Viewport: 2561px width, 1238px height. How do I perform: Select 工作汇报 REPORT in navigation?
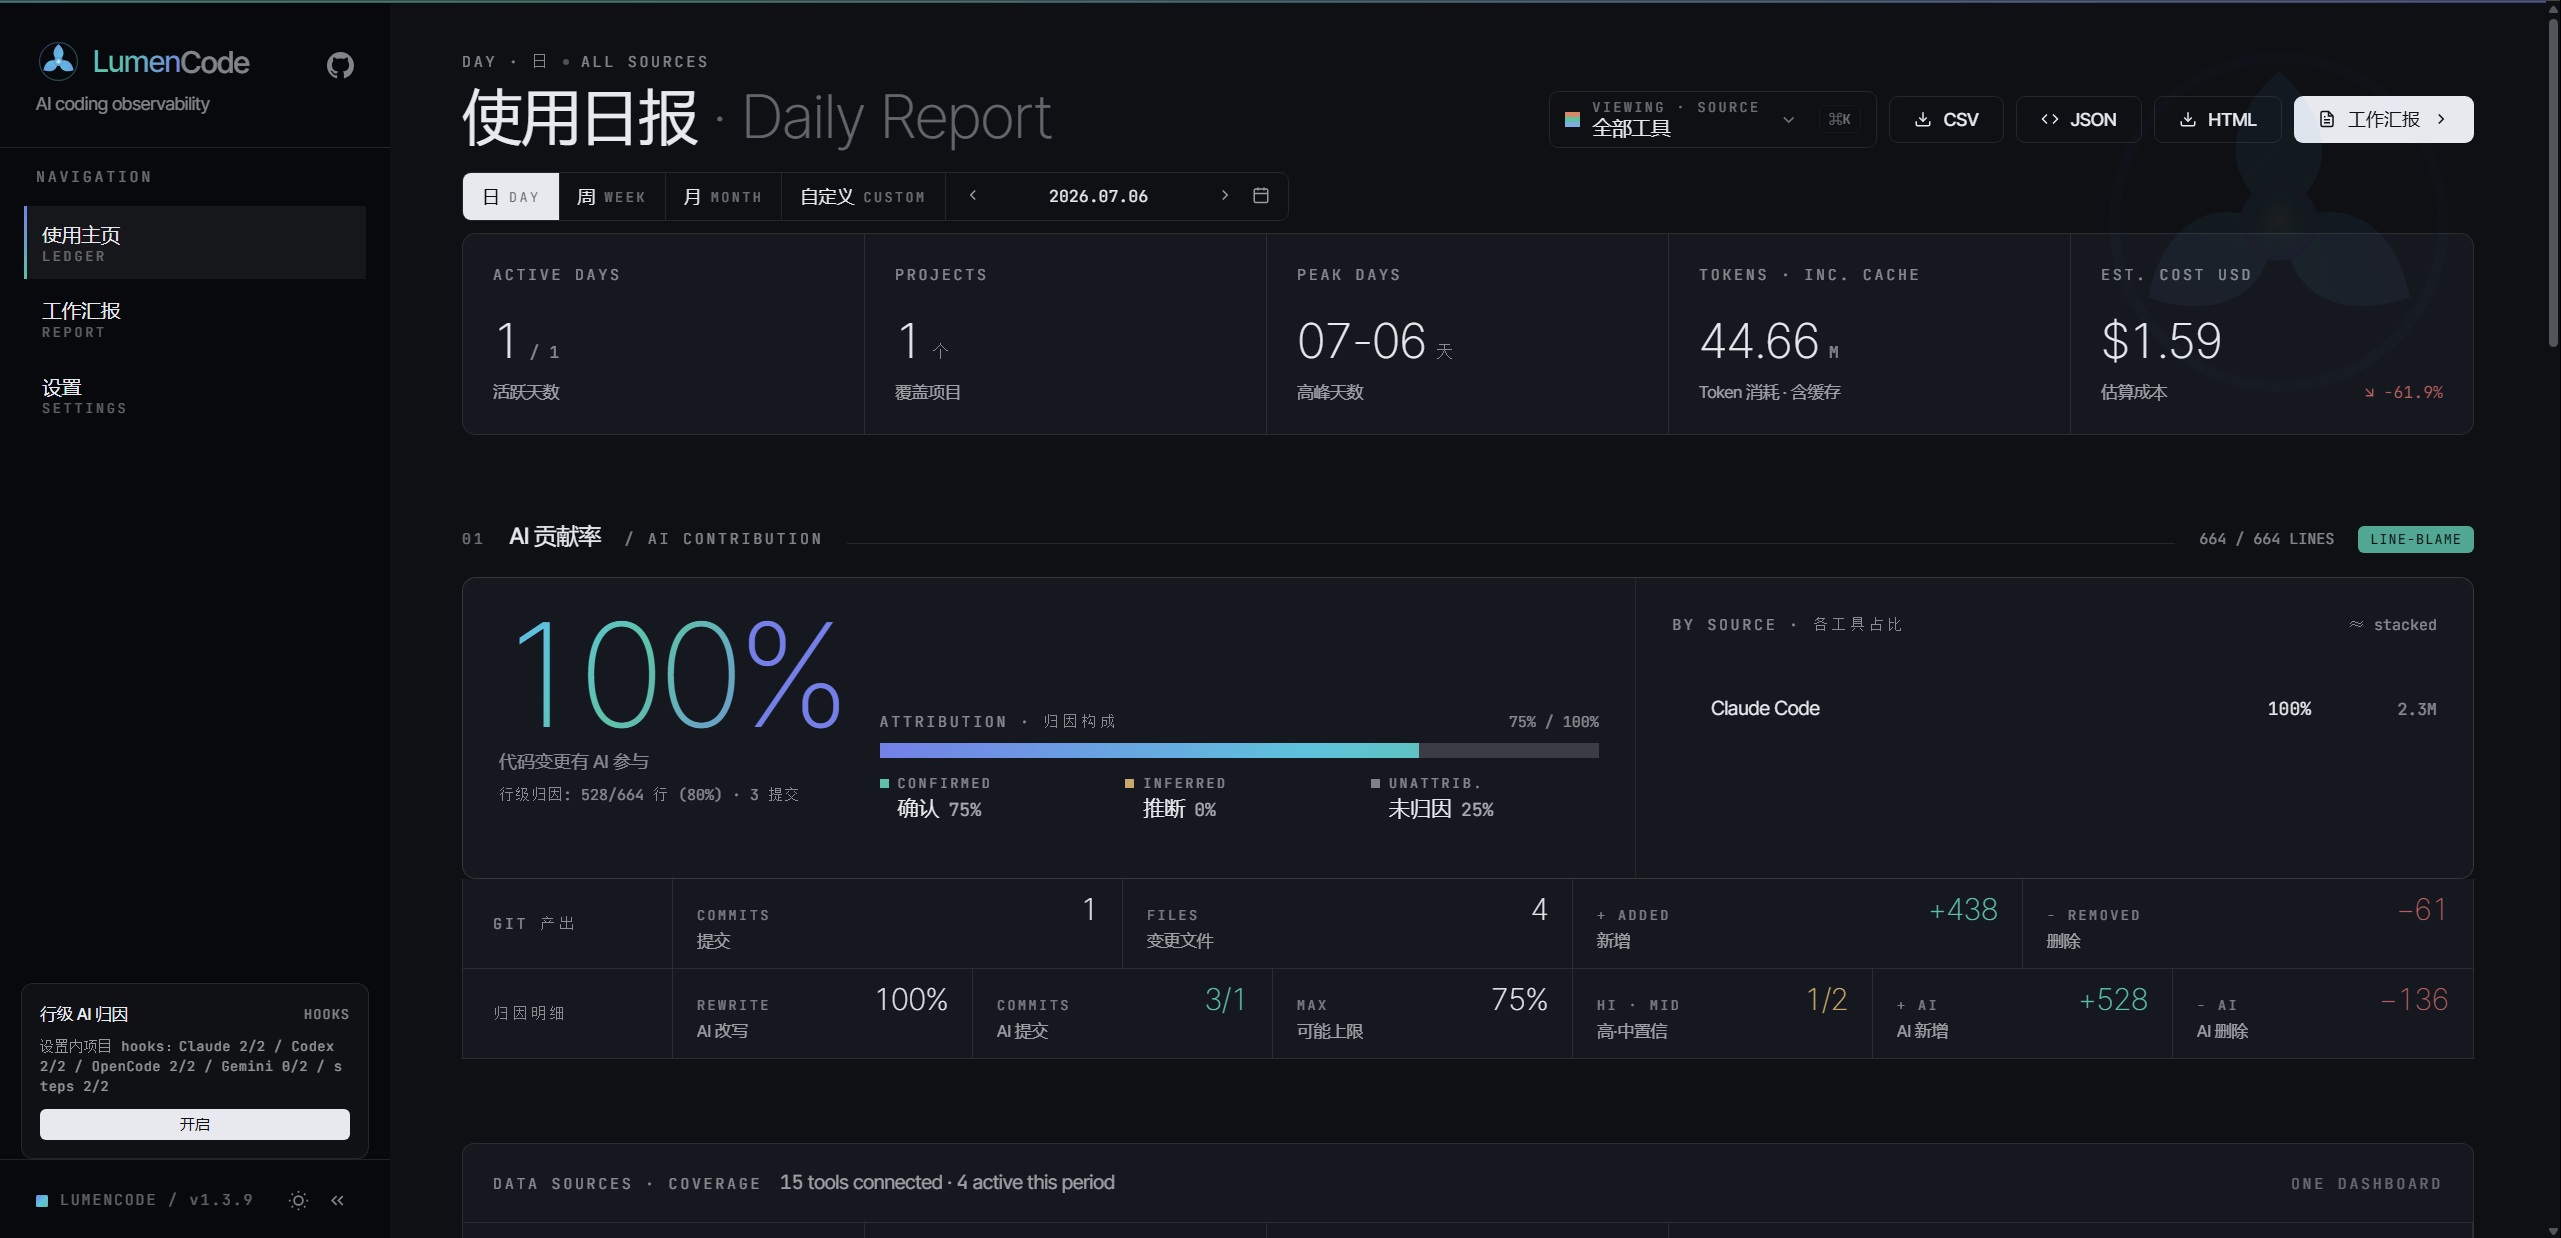pyautogui.click(x=195, y=319)
